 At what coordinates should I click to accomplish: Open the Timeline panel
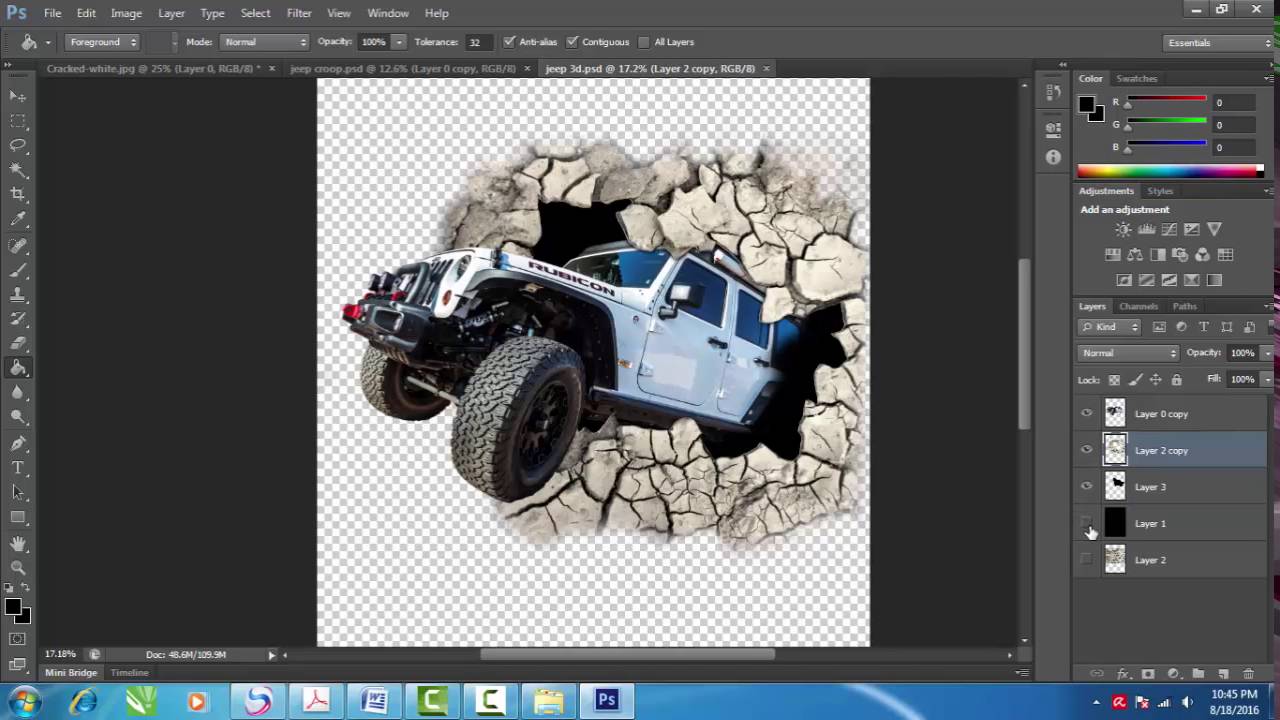coord(129,673)
